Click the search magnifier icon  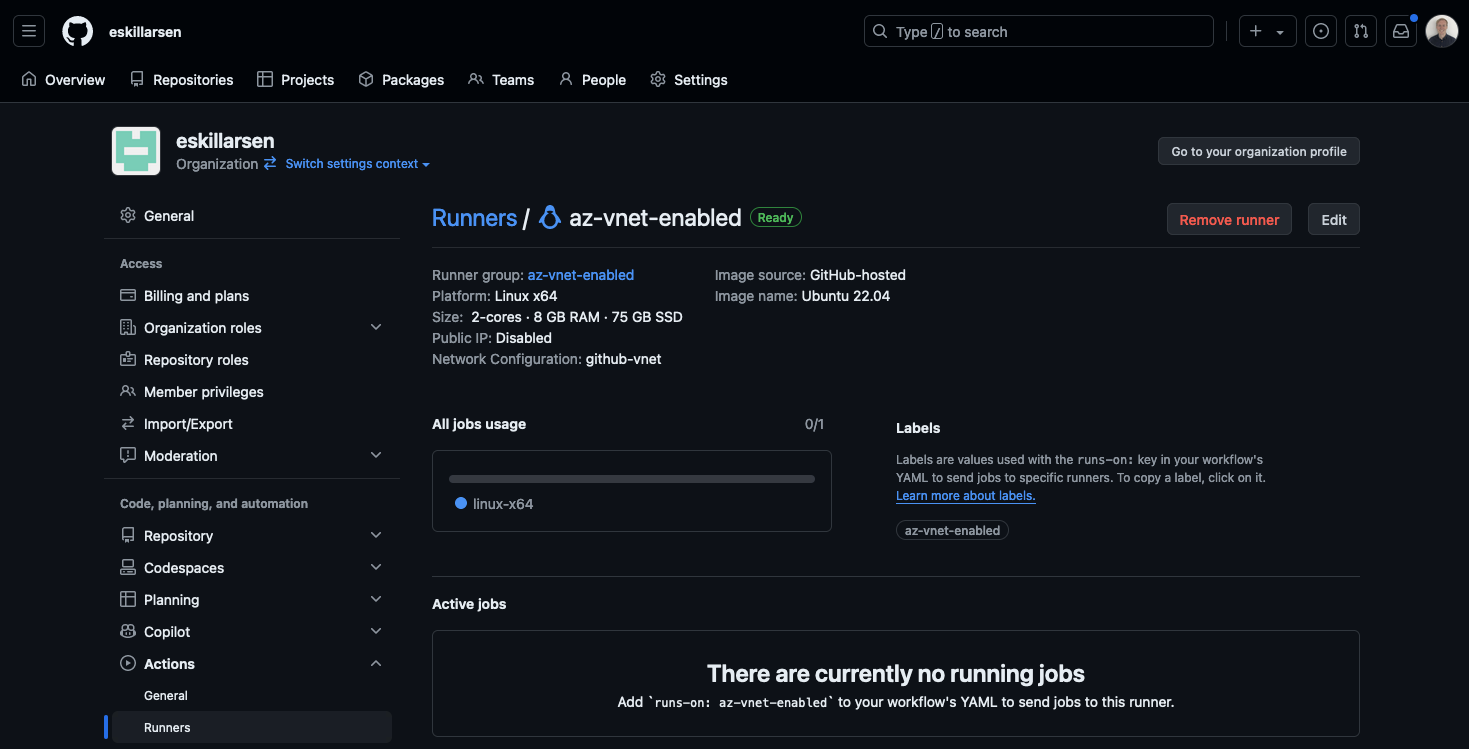click(880, 31)
